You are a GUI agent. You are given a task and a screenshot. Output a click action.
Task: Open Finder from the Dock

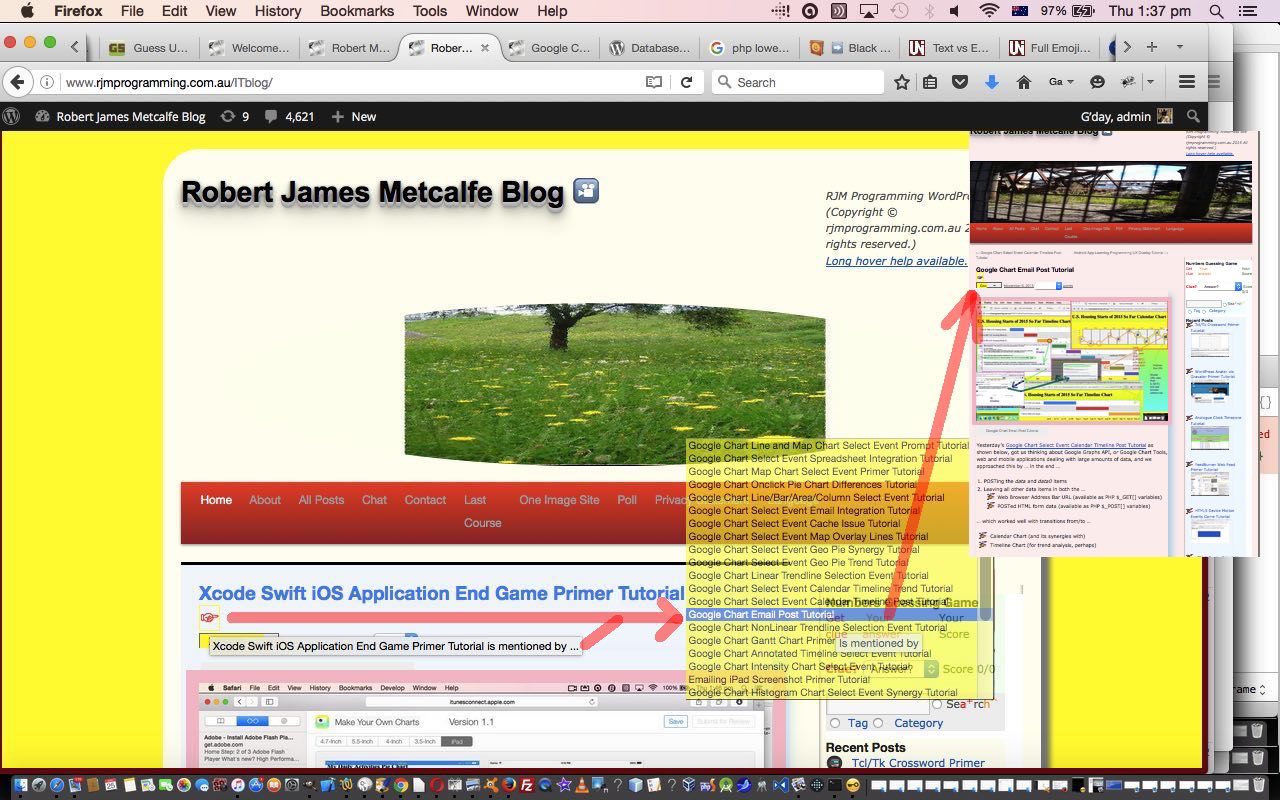click(x=19, y=786)
